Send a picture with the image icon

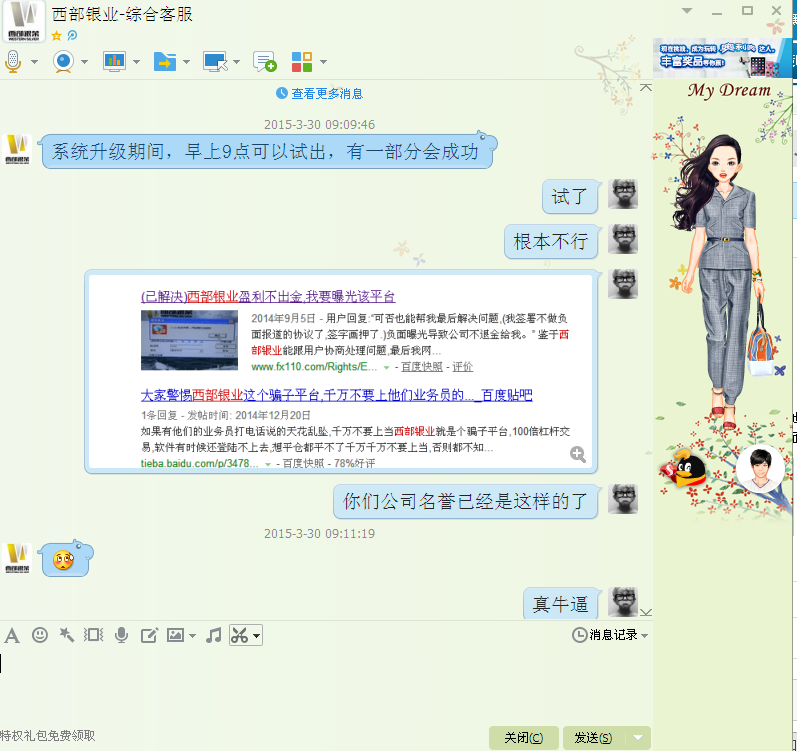click(175, 635)
